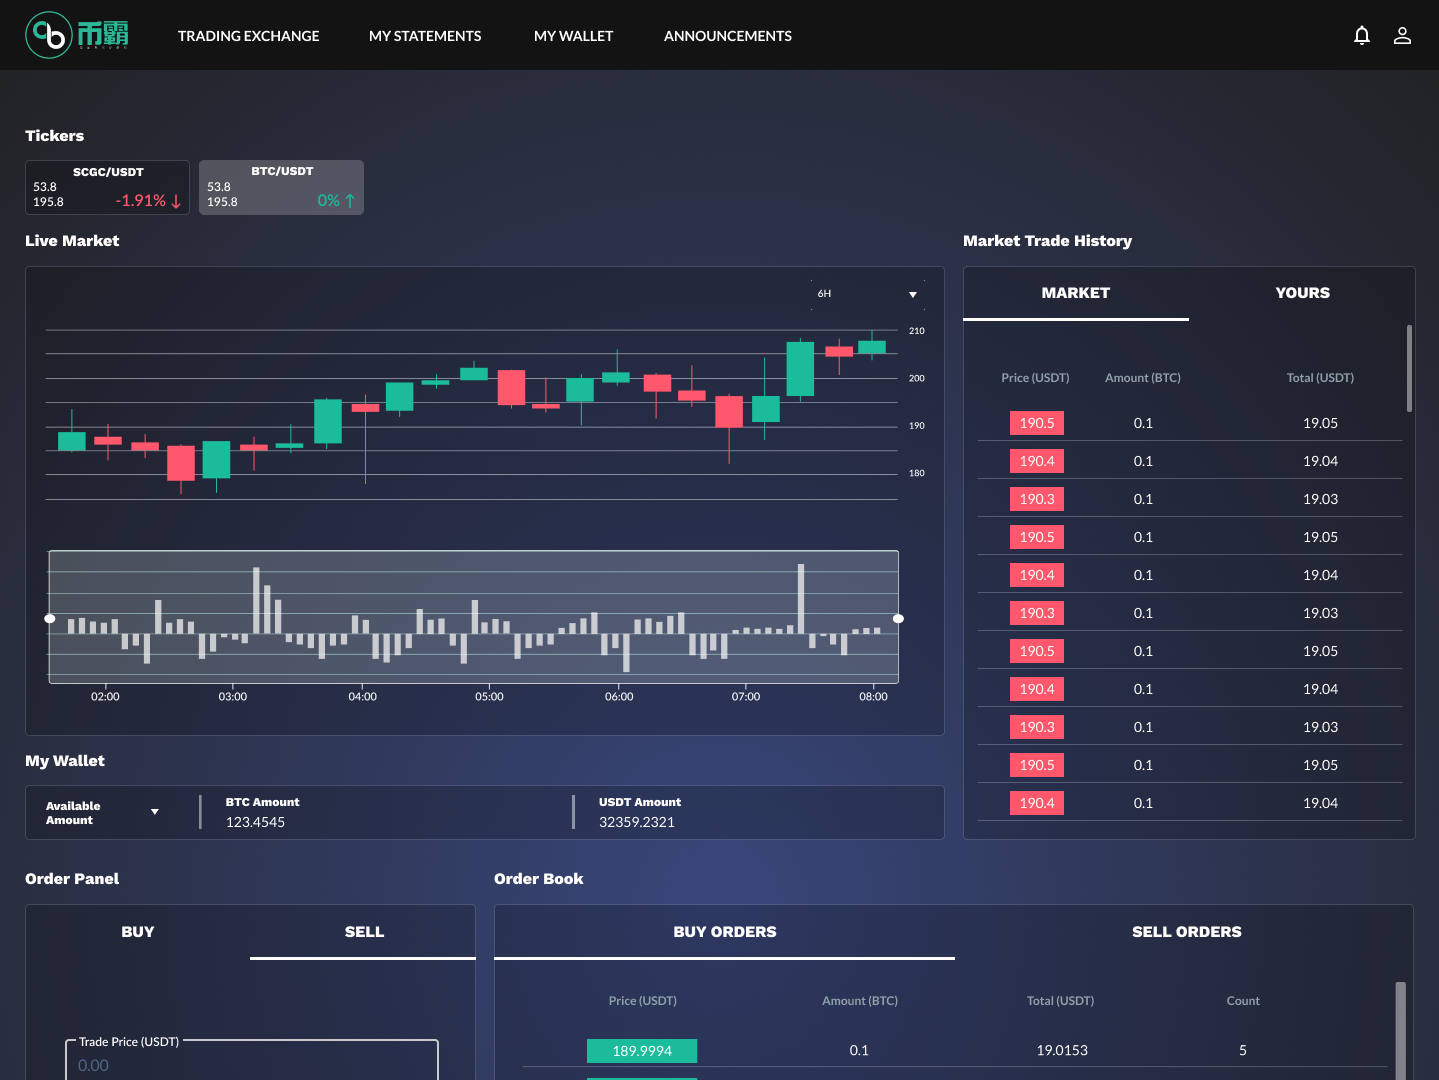This screenshot has width=1439, height=1080.
Task: Click the Market Trade History scrollbar
Action: click(1409, 368)
